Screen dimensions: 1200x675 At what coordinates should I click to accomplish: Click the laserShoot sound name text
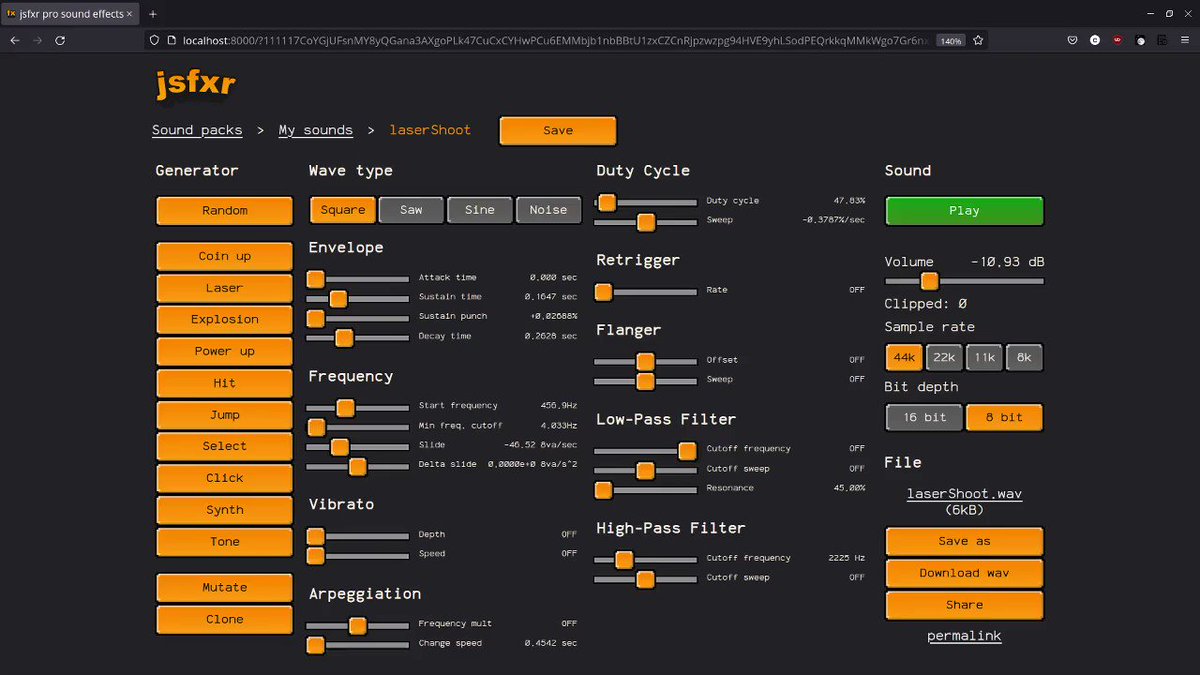click(430, 130)
